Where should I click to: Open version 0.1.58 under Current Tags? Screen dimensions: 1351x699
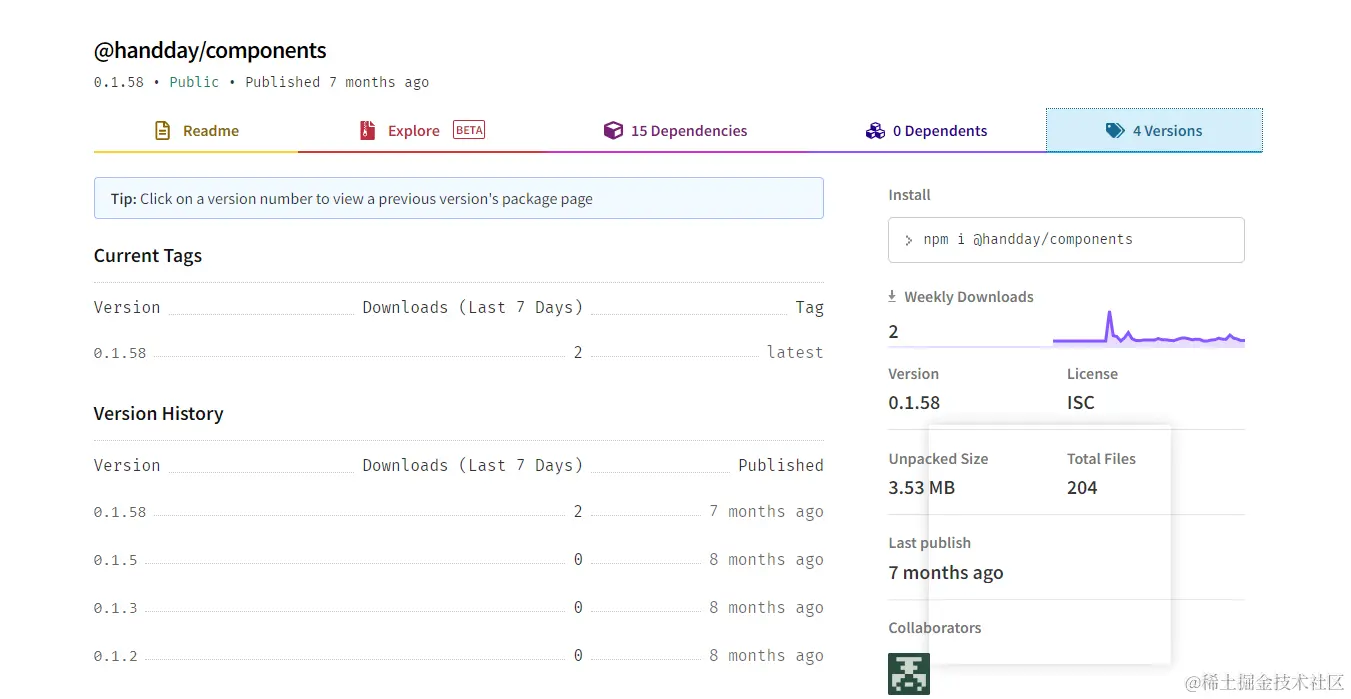click(x=120, y=353)
